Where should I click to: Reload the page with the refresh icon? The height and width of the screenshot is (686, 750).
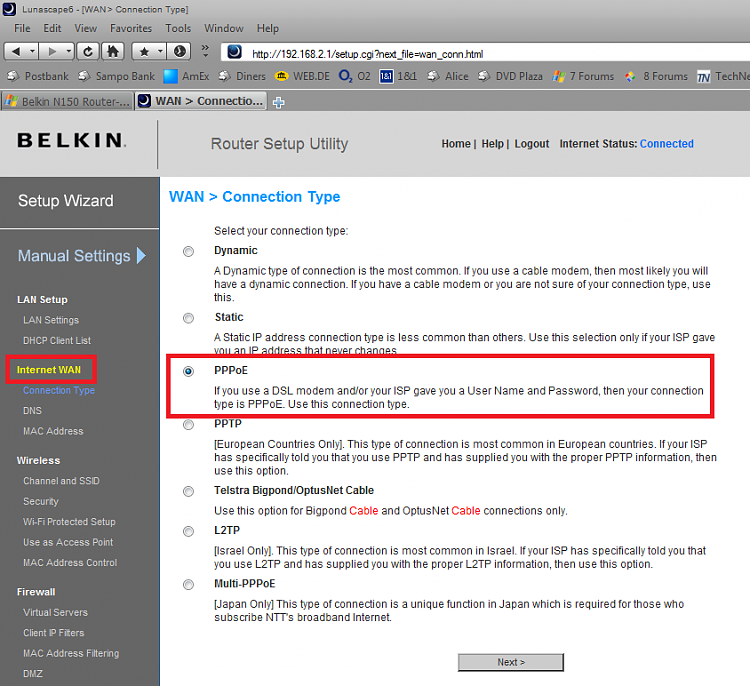pos(88,51)
